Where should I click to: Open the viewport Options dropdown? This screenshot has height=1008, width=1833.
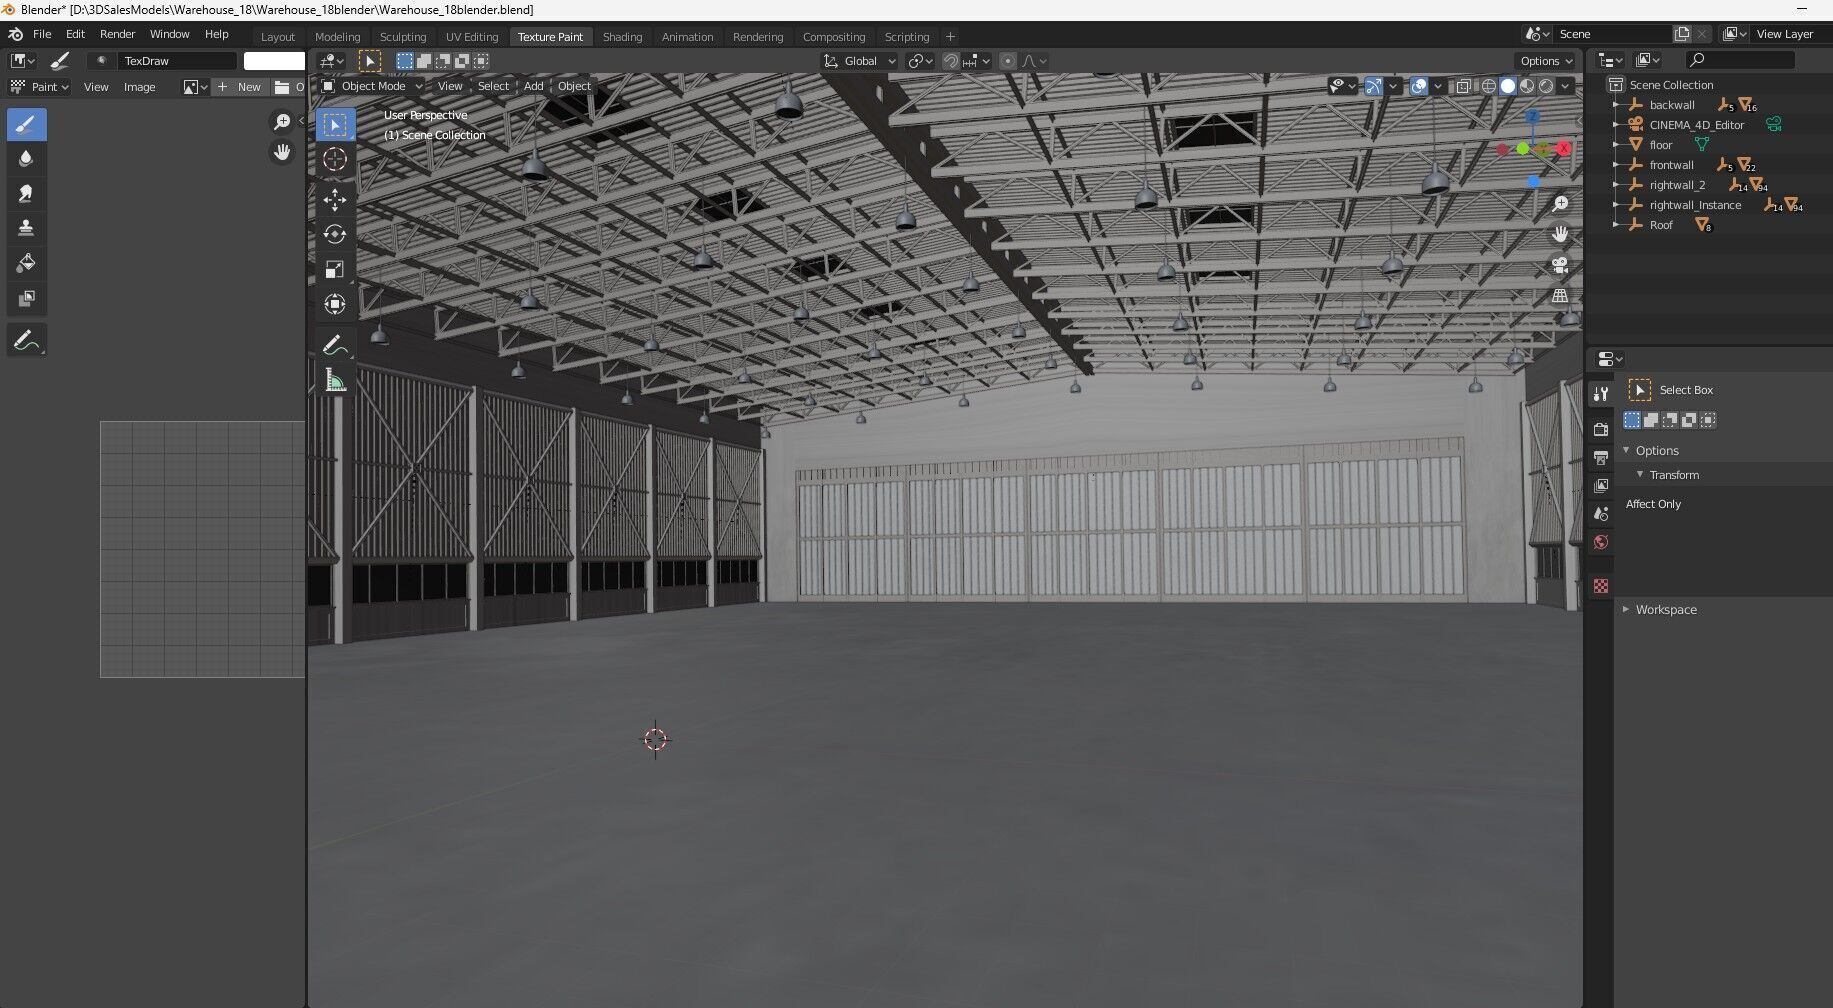(x=1546, y=61)
